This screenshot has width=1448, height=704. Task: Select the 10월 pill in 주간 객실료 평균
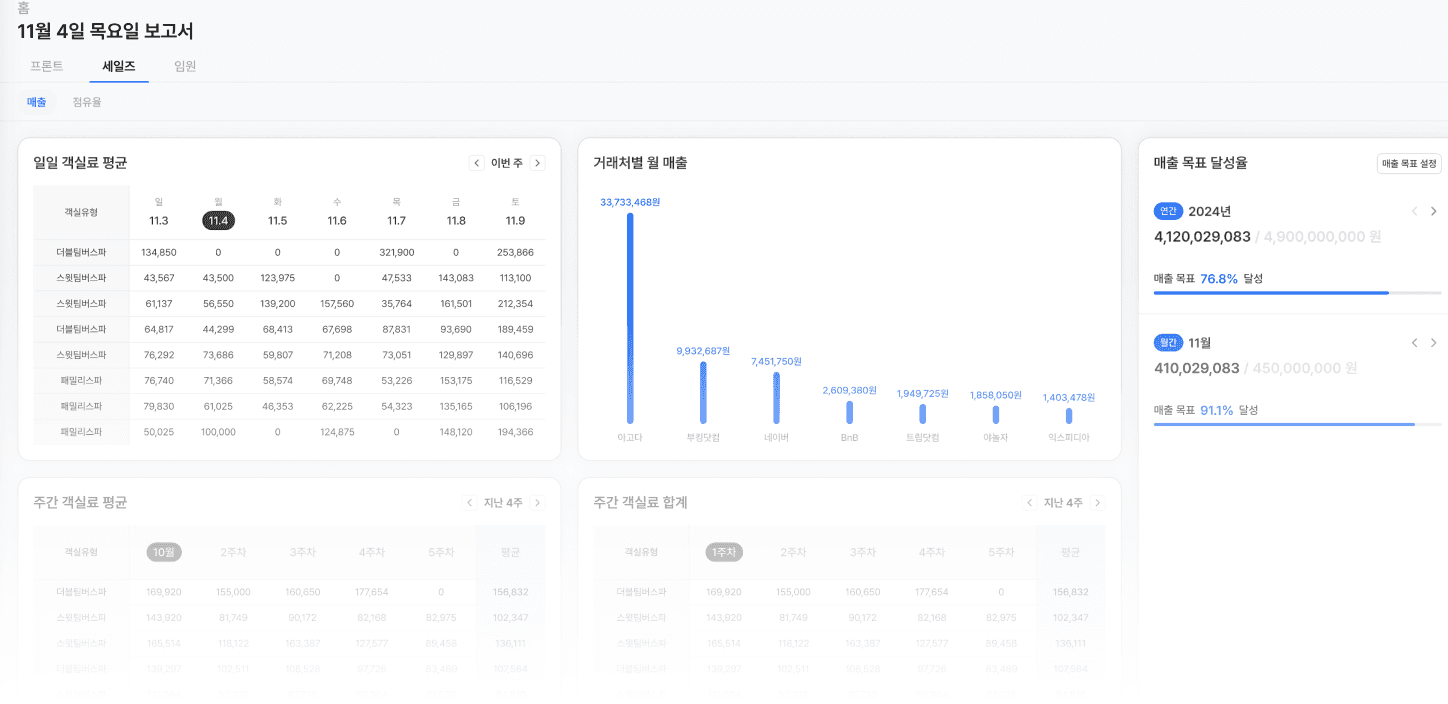pos(164,552)
